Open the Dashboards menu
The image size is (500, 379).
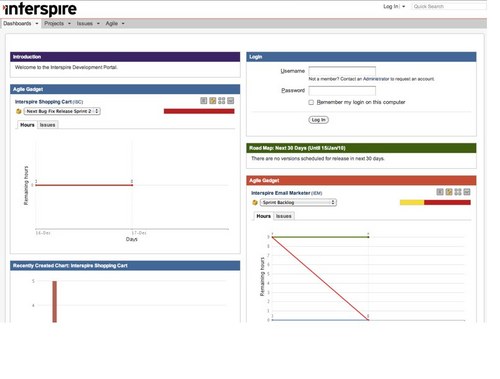(17, 24)
